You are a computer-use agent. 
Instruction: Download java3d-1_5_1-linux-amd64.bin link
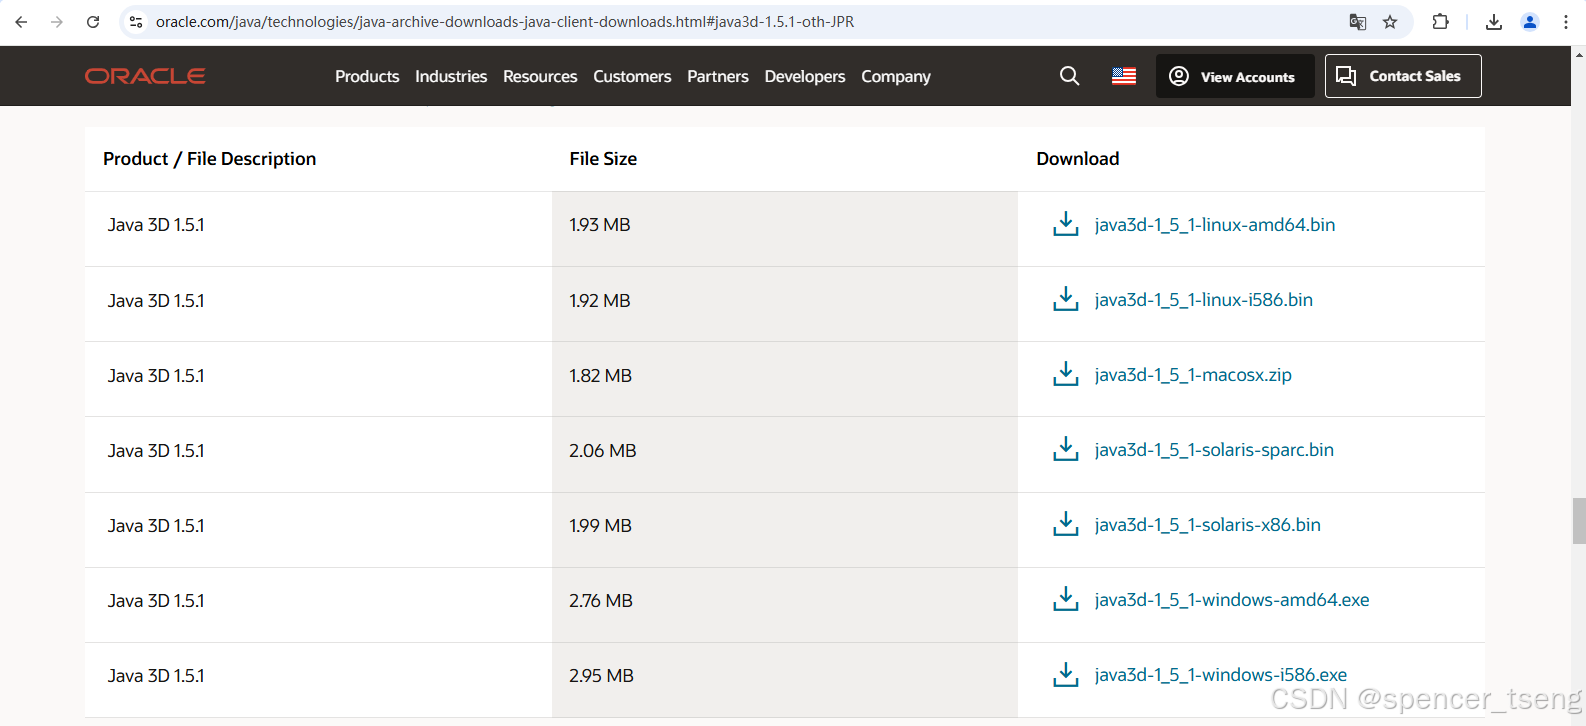click(1215, 225)
